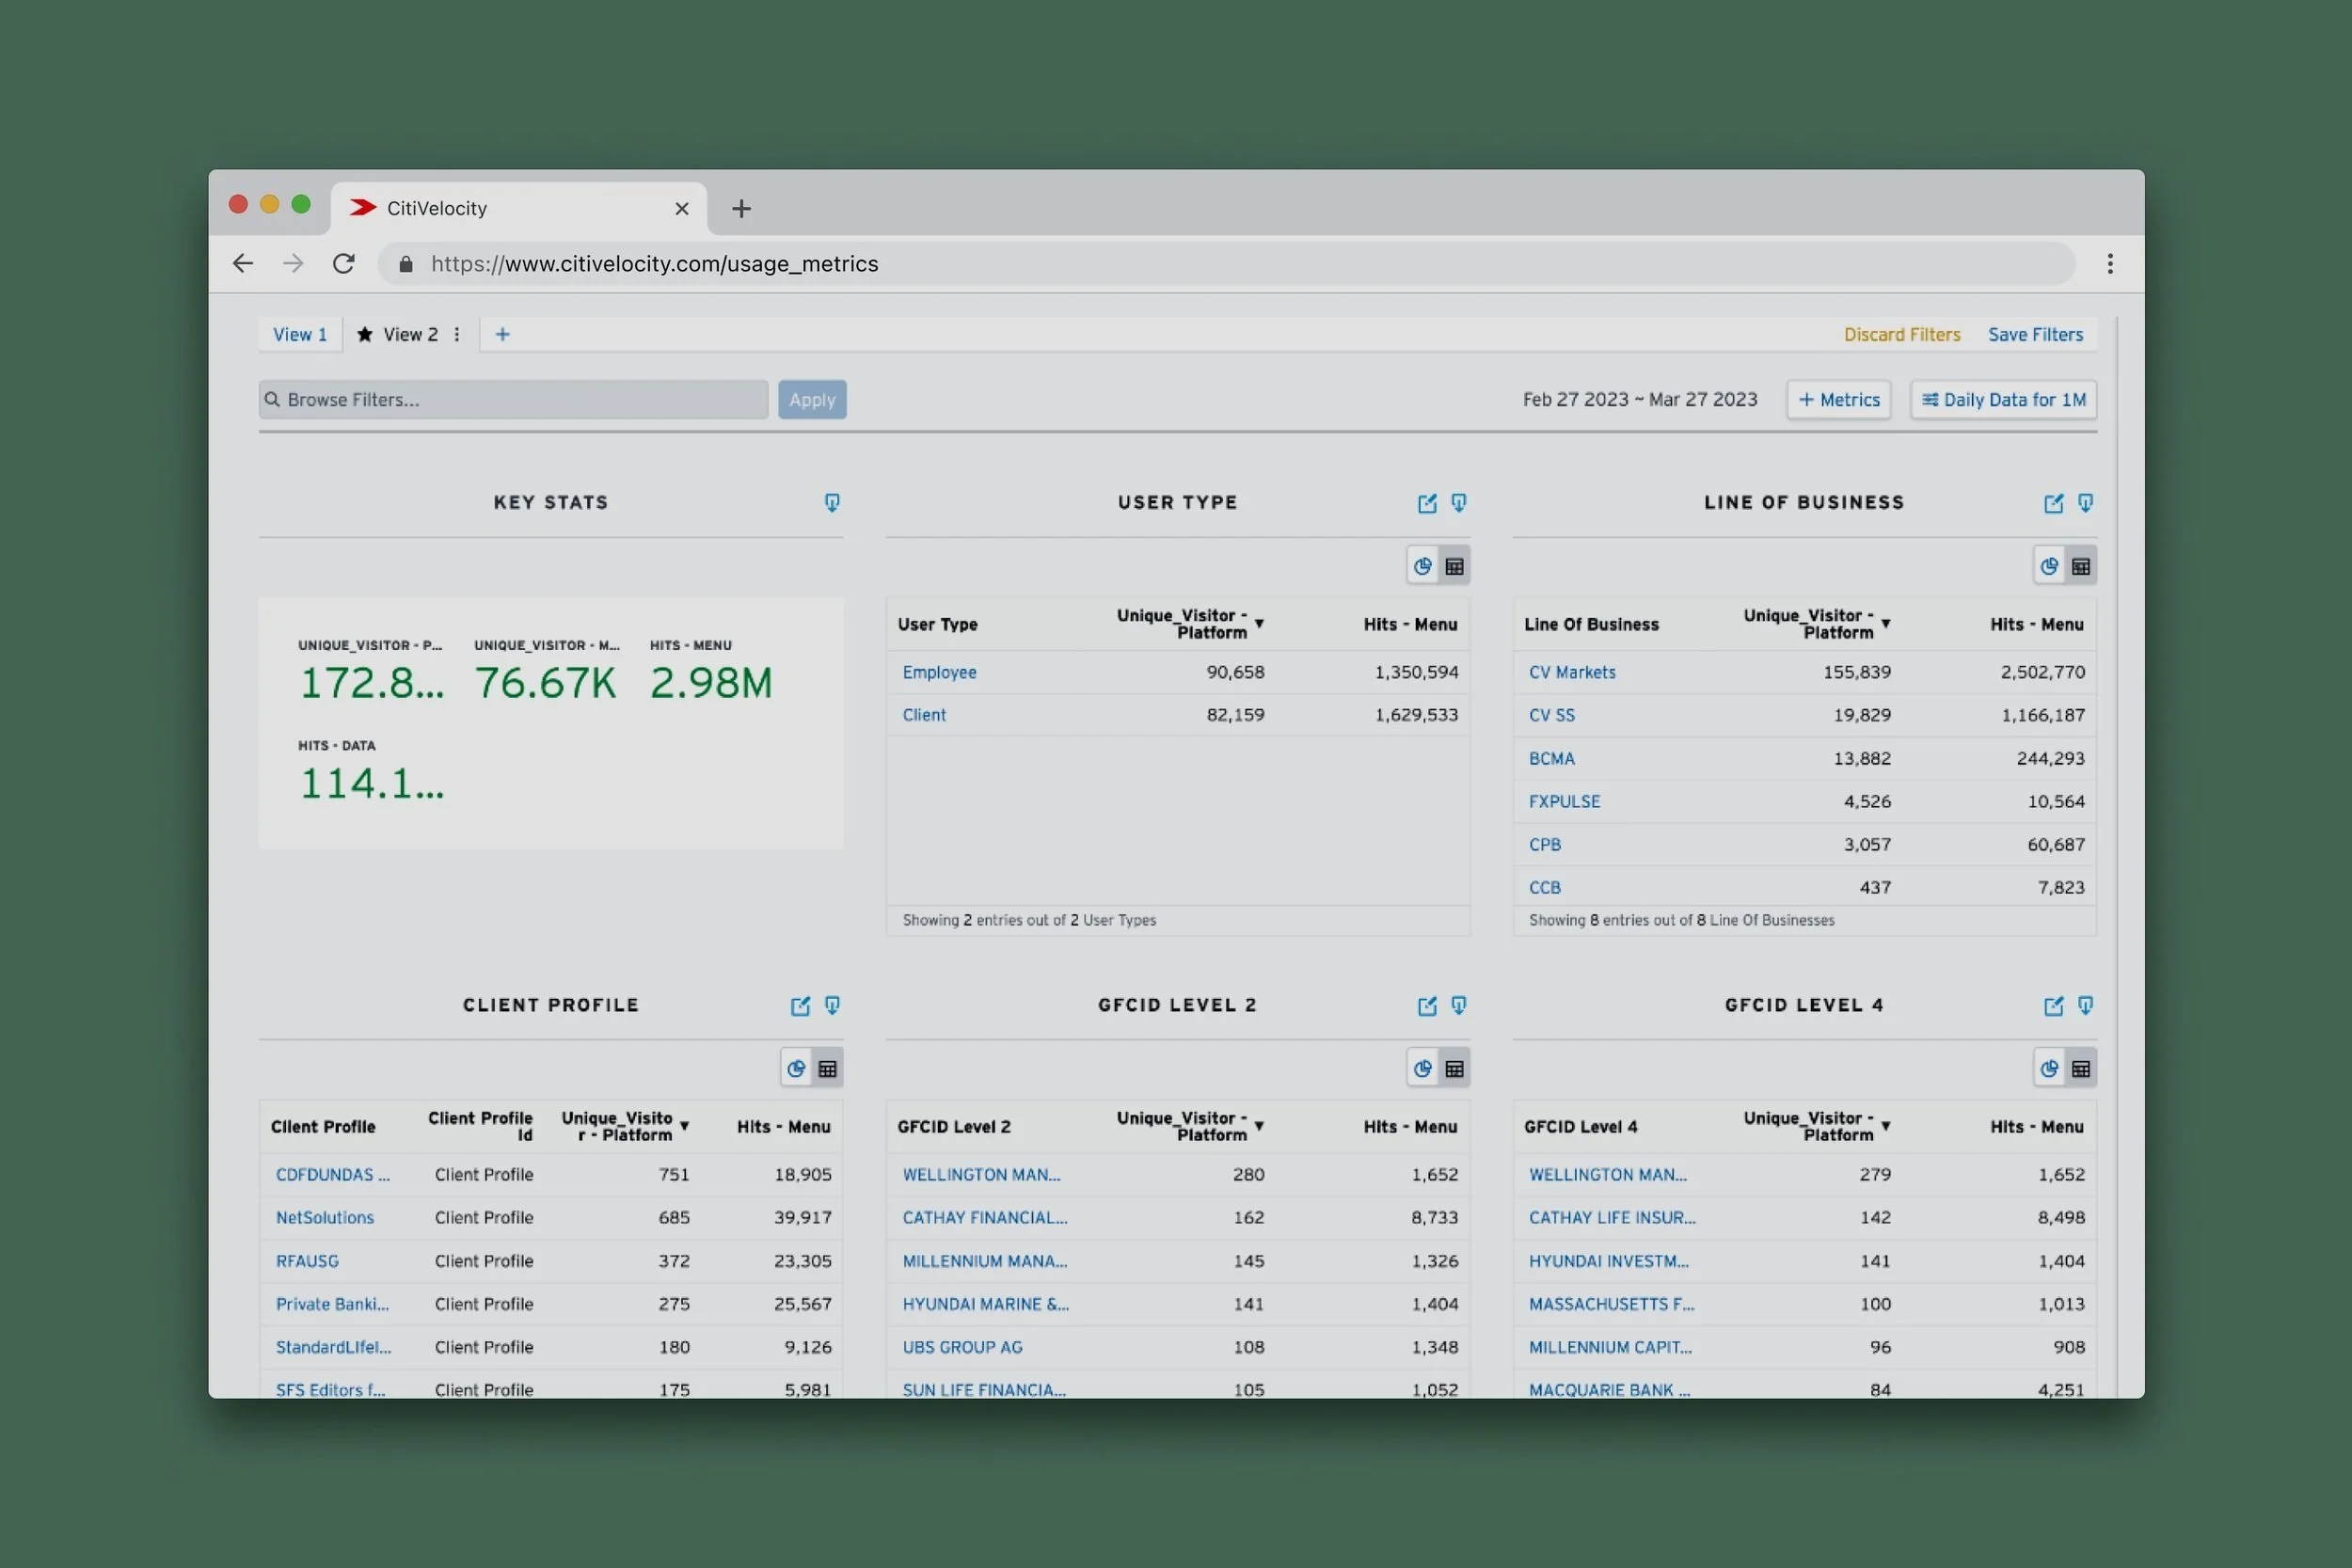Click pin icon in GFCID Level 4 panel

(2085, 1006)
